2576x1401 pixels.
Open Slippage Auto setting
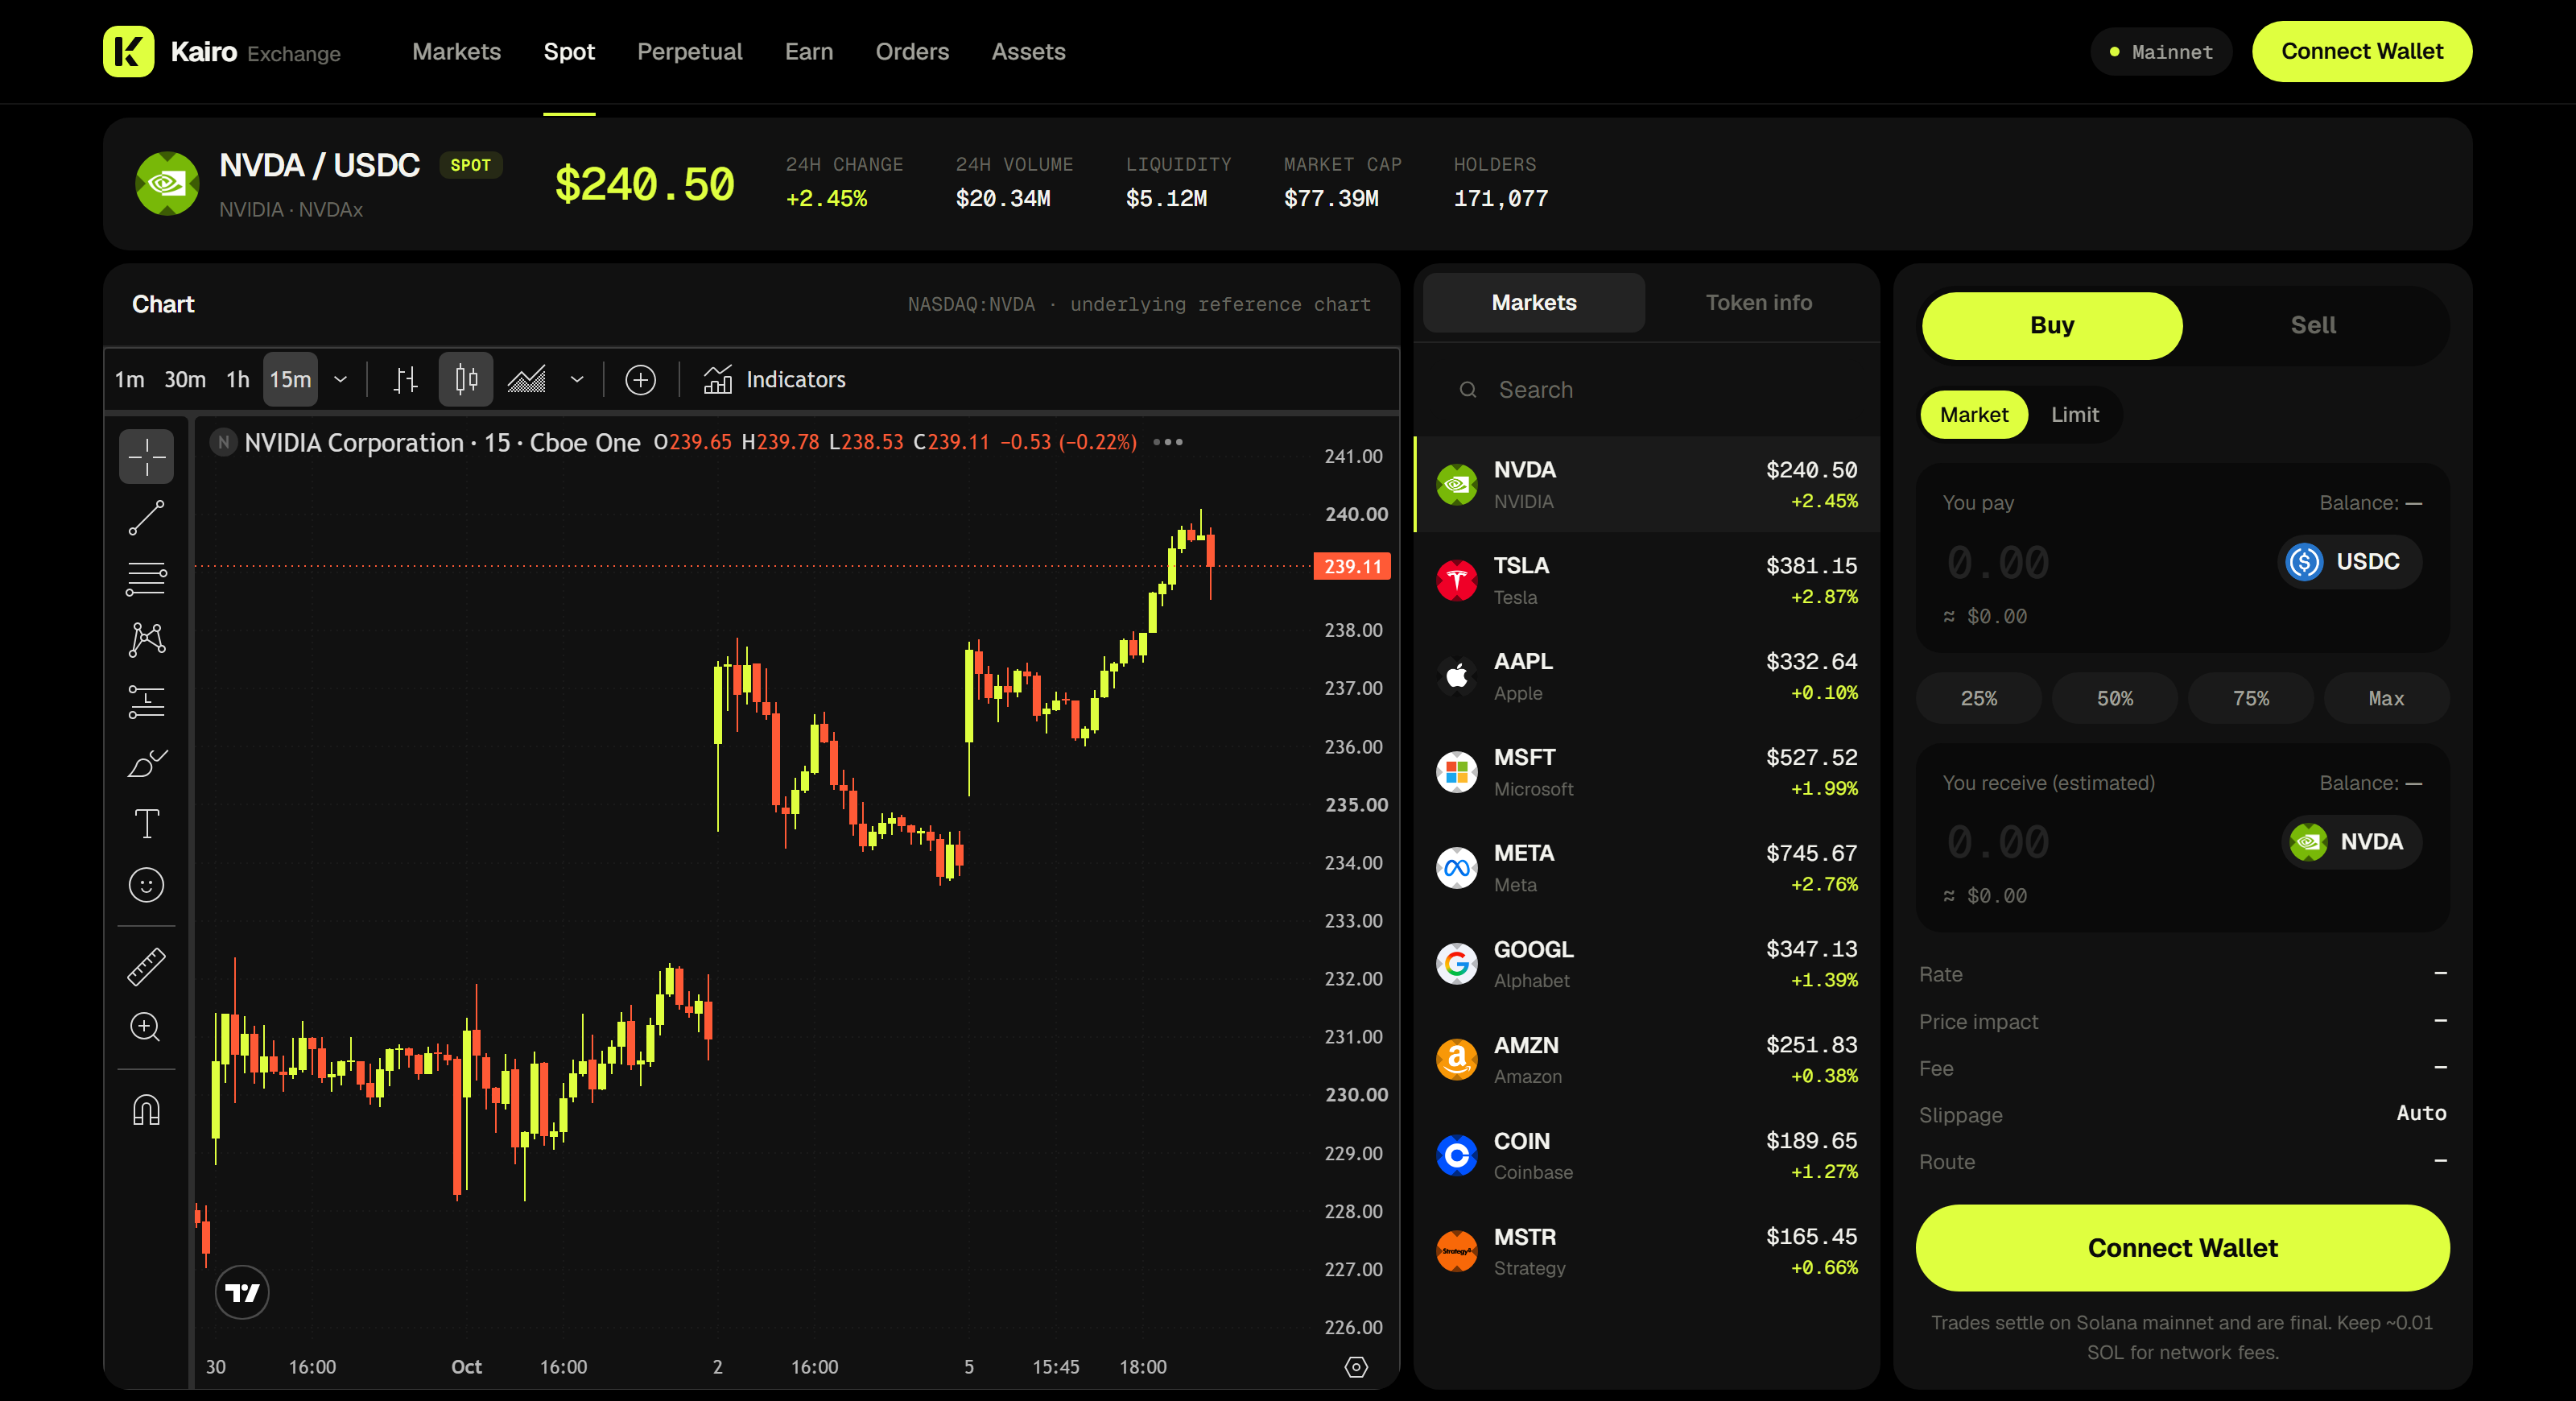2420,1113
